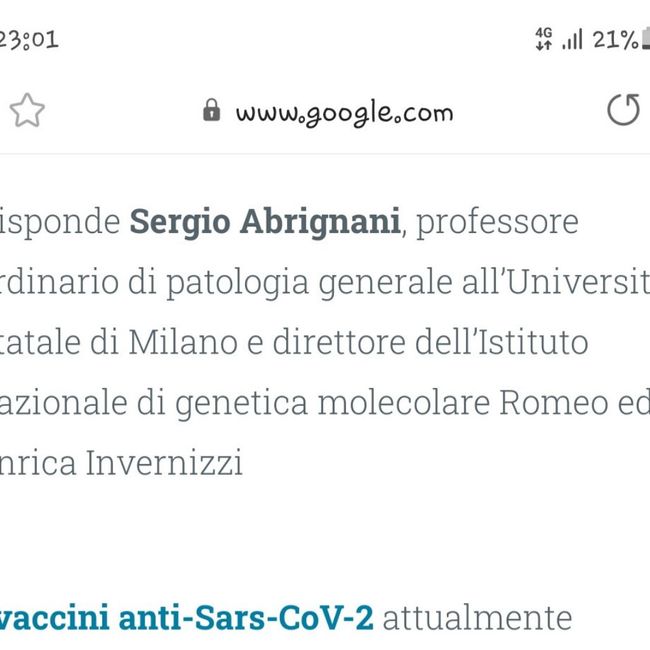Tap the word "professore"
This screenshot has width=650, height=650.
tap(496, 222)
